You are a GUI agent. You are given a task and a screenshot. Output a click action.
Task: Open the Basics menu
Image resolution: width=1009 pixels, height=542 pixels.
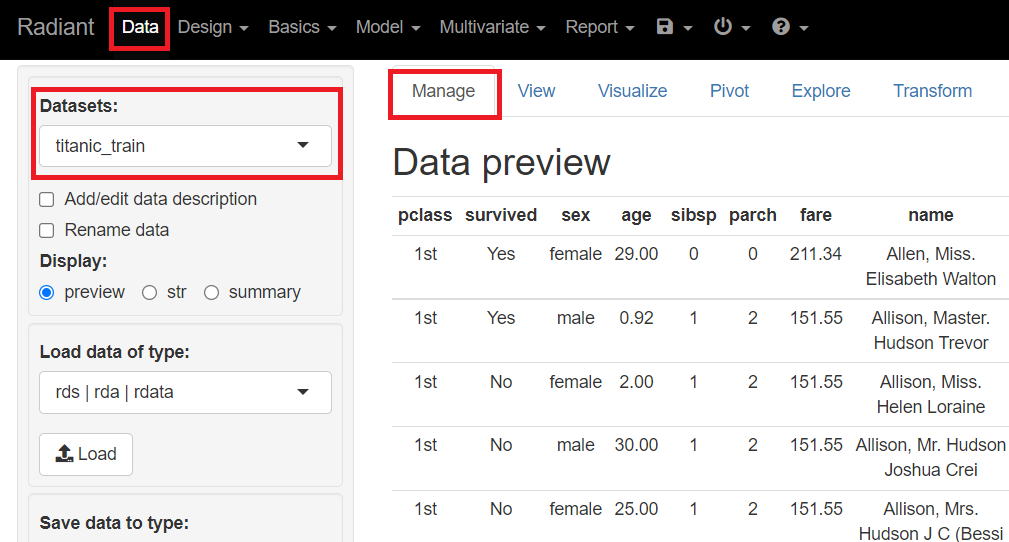(302, 27)
